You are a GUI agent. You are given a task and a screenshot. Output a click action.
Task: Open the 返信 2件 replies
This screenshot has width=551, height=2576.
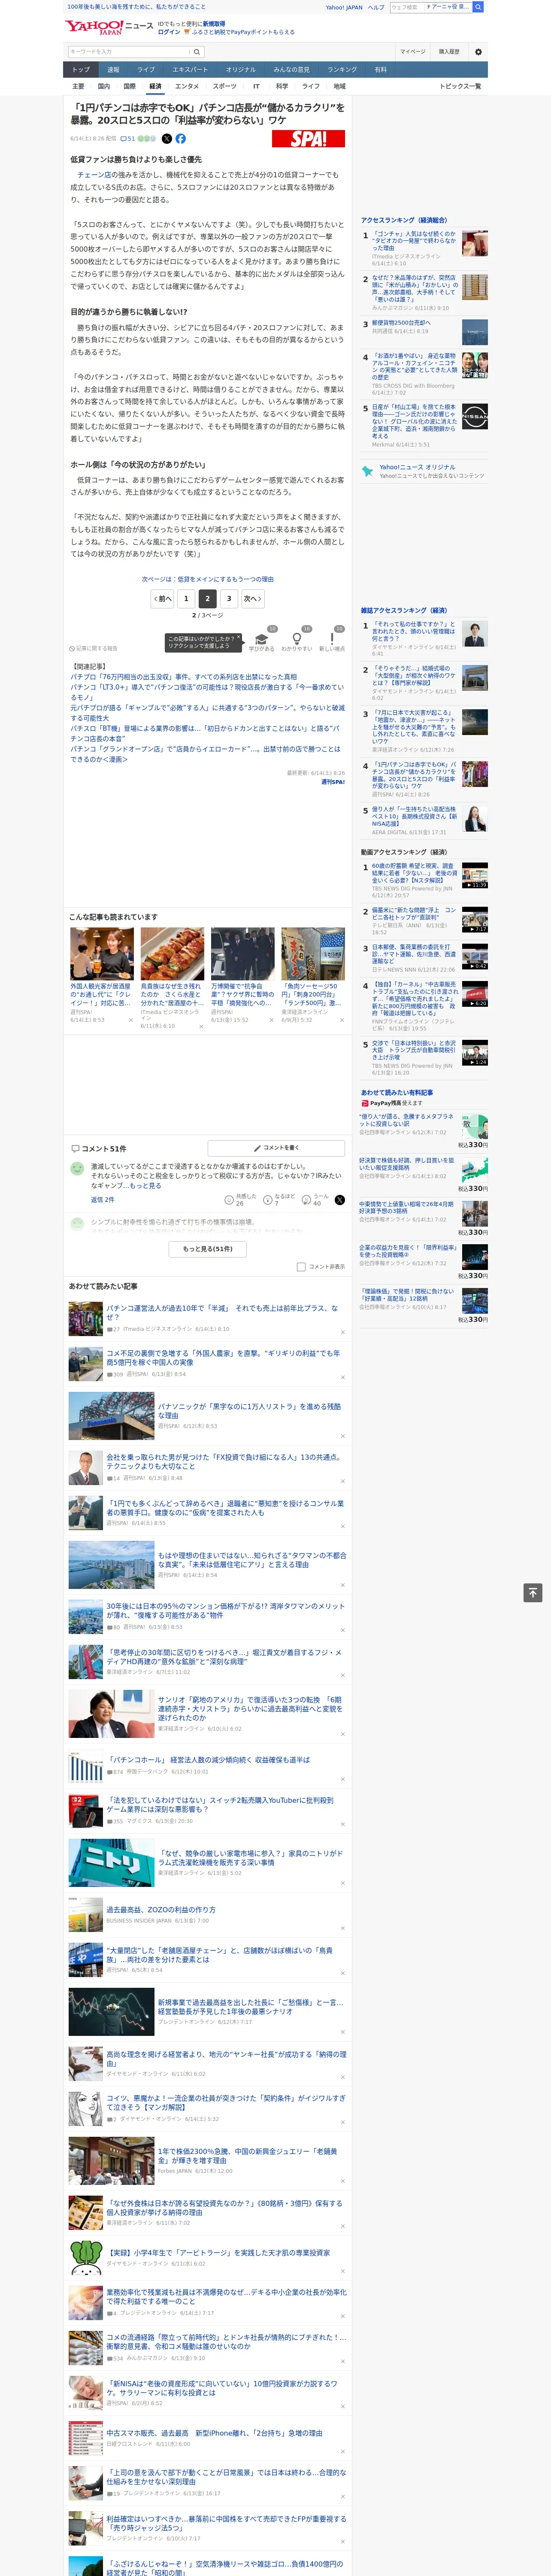tap(103, 1199)
